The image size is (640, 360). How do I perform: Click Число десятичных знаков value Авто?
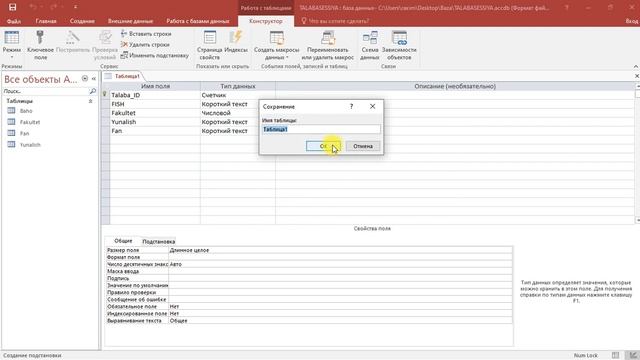[340, 264]
